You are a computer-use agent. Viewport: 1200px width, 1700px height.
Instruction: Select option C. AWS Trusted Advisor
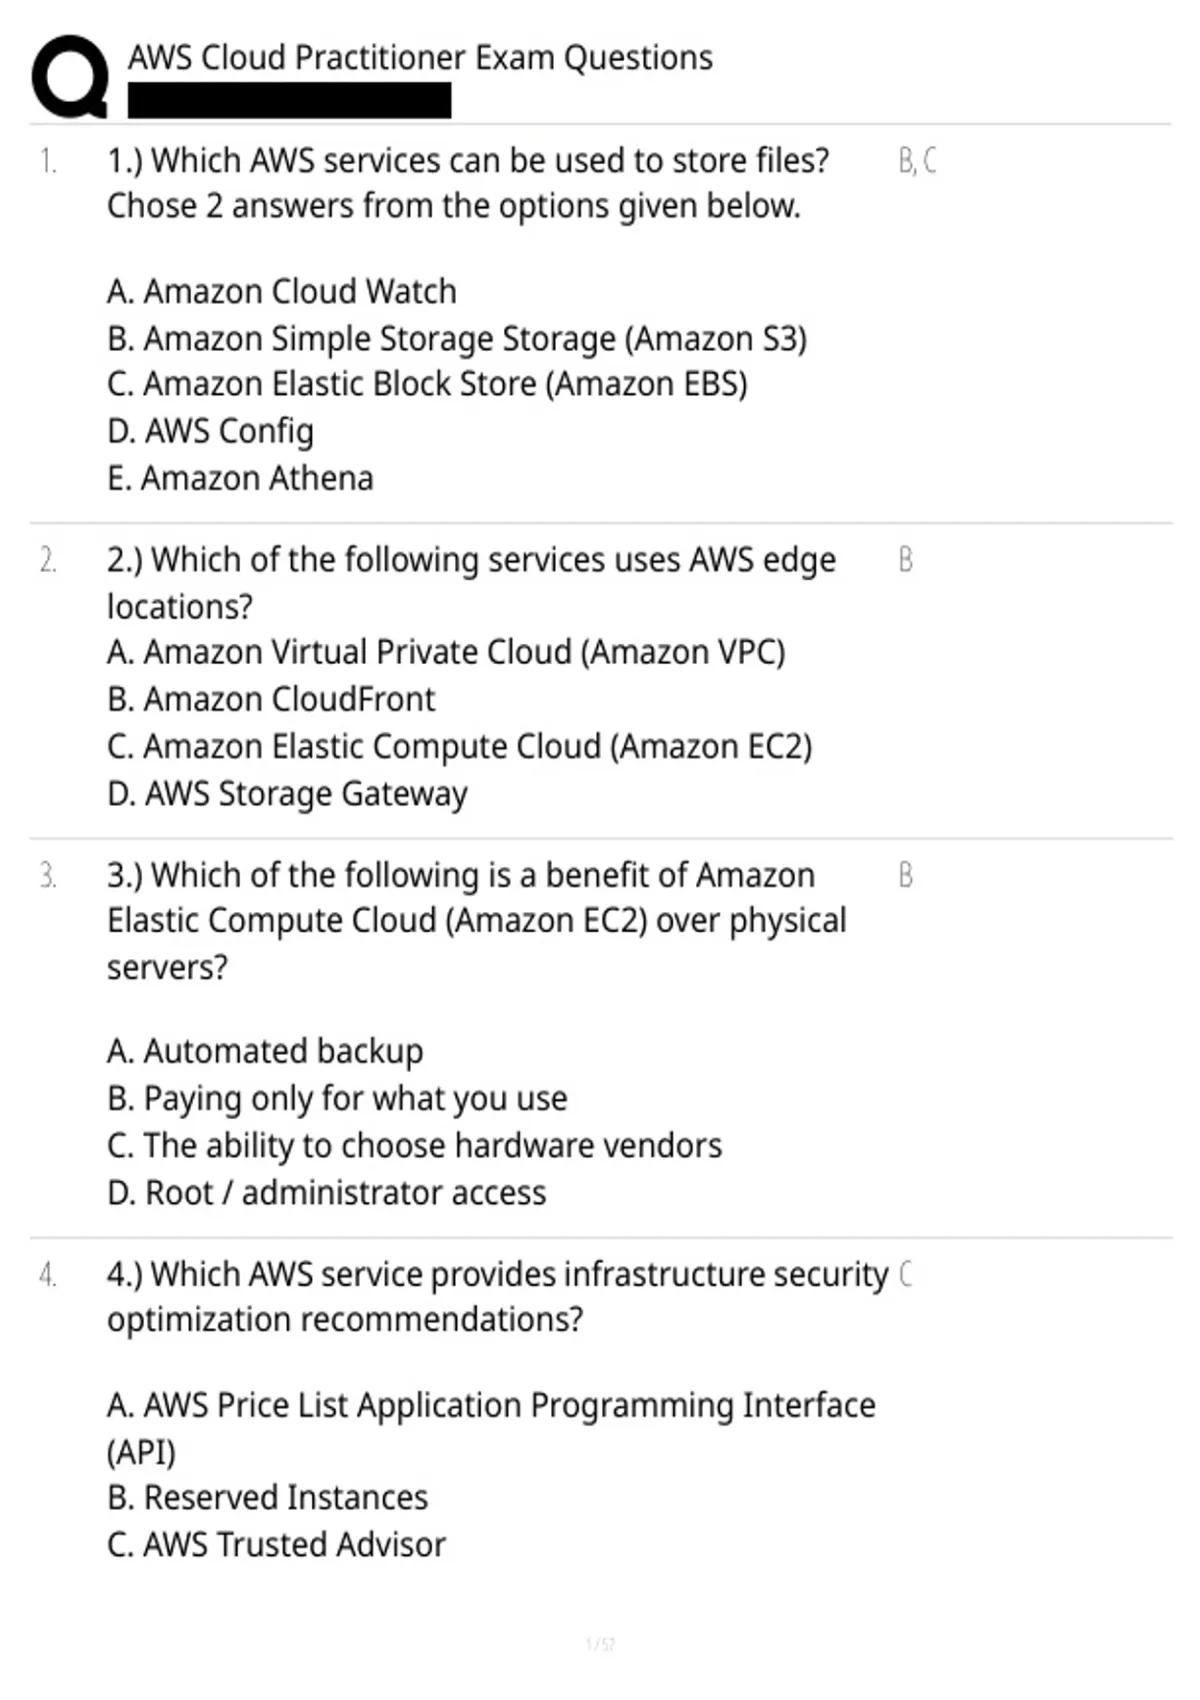(276, 1545)
